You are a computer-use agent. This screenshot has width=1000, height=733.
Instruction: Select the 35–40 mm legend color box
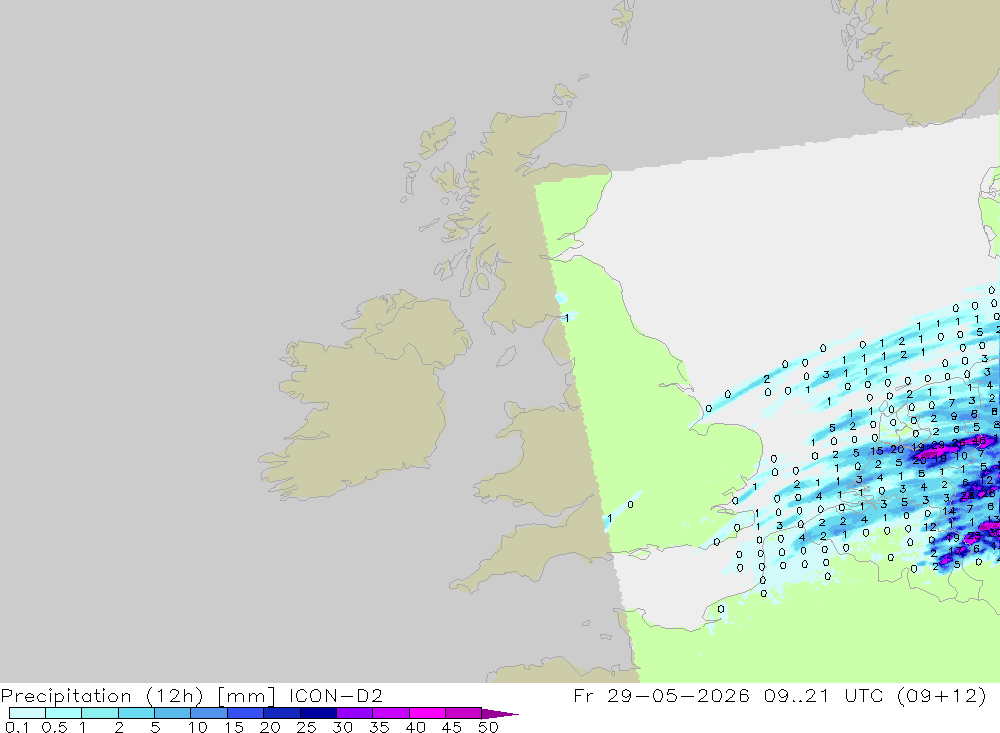pyautogui.click(x=390, y=713)
